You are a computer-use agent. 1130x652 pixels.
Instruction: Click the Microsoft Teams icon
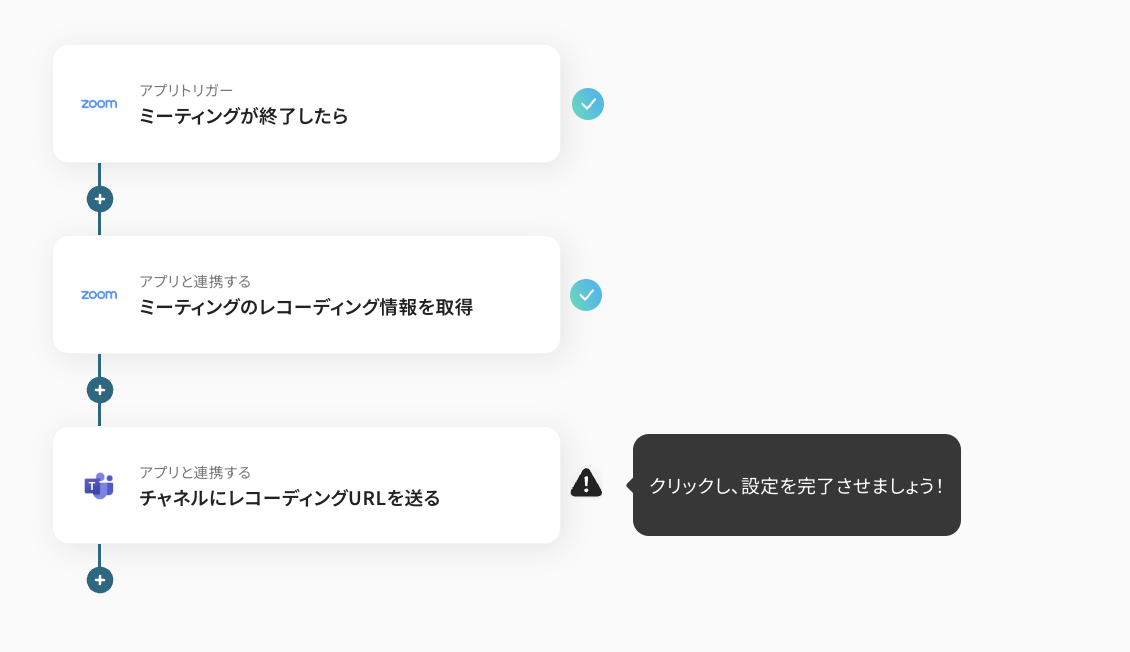point(99,485)
